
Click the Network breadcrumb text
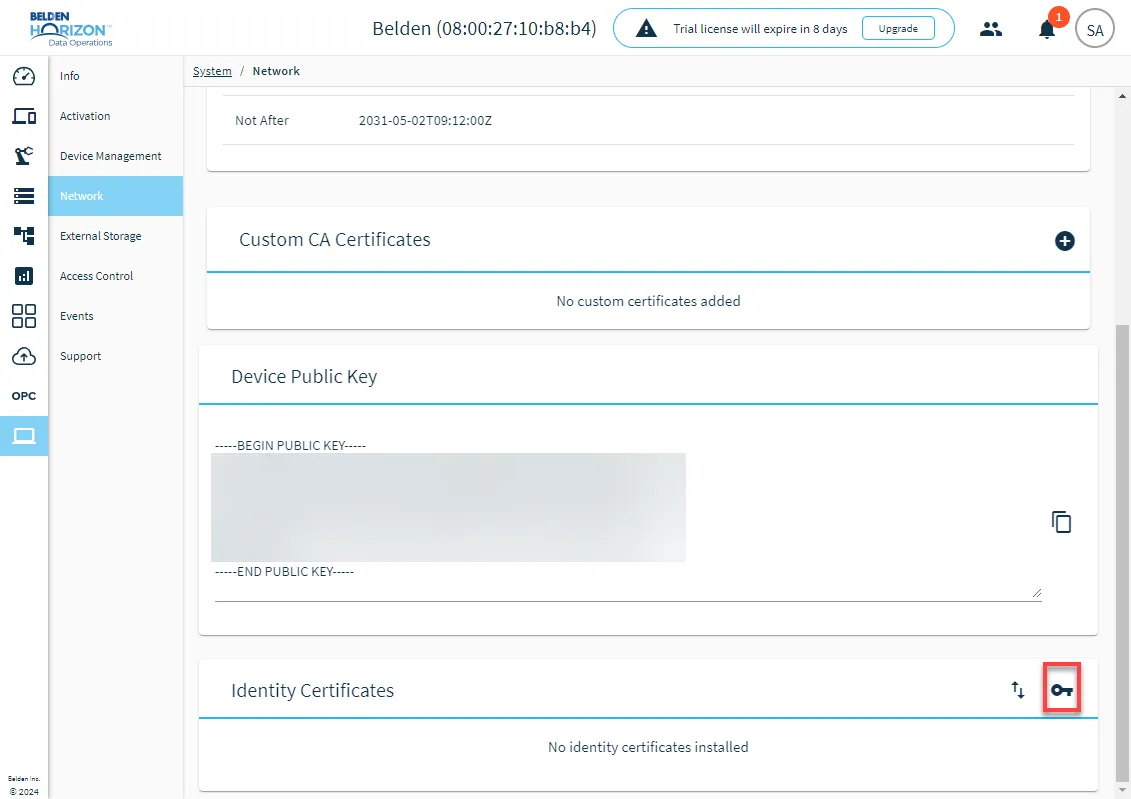[276, 71]
